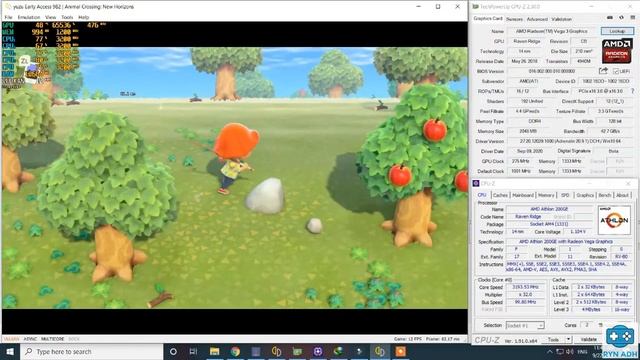640x360 pixels.
Task: Click the Type here to search box
Action: point(92,351)
